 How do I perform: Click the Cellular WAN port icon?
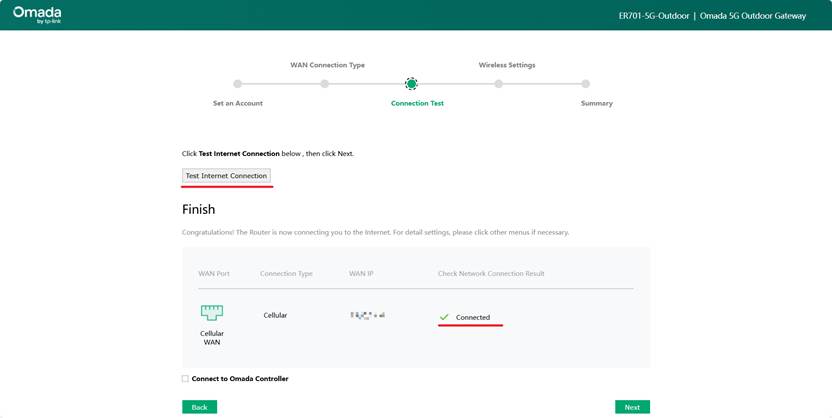pos(212,313)
